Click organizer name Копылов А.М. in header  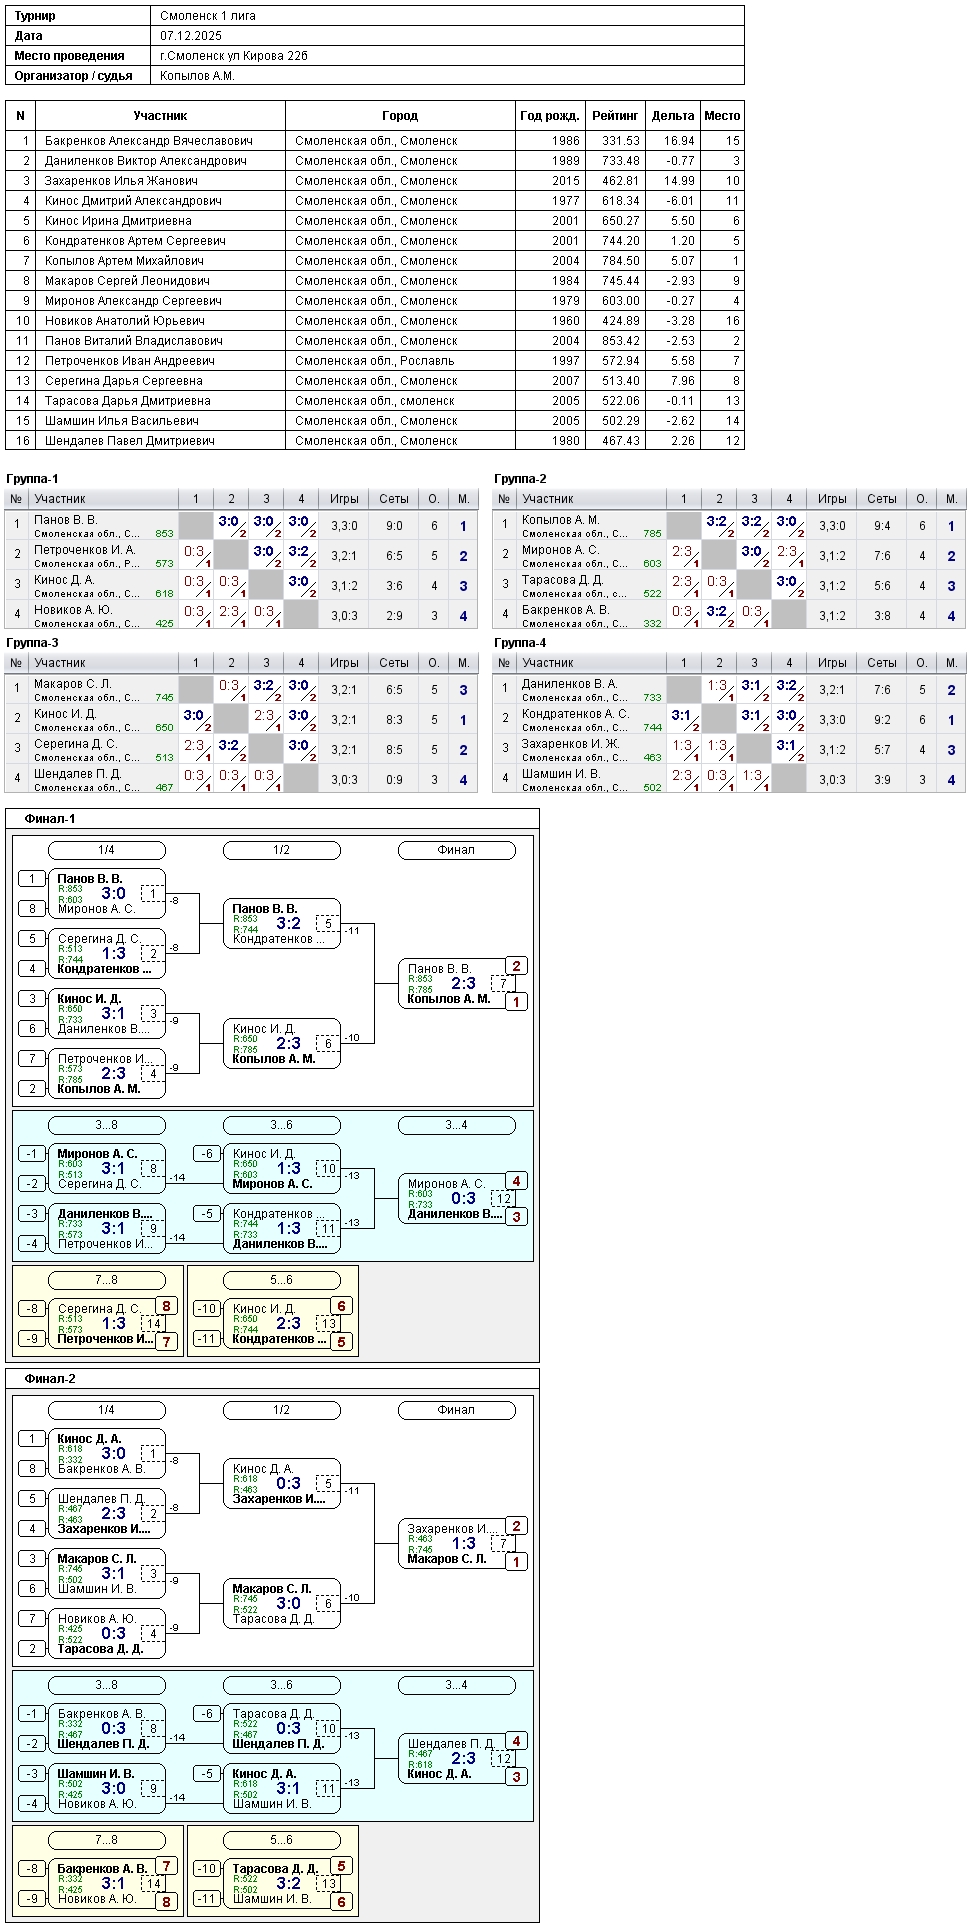197,76
